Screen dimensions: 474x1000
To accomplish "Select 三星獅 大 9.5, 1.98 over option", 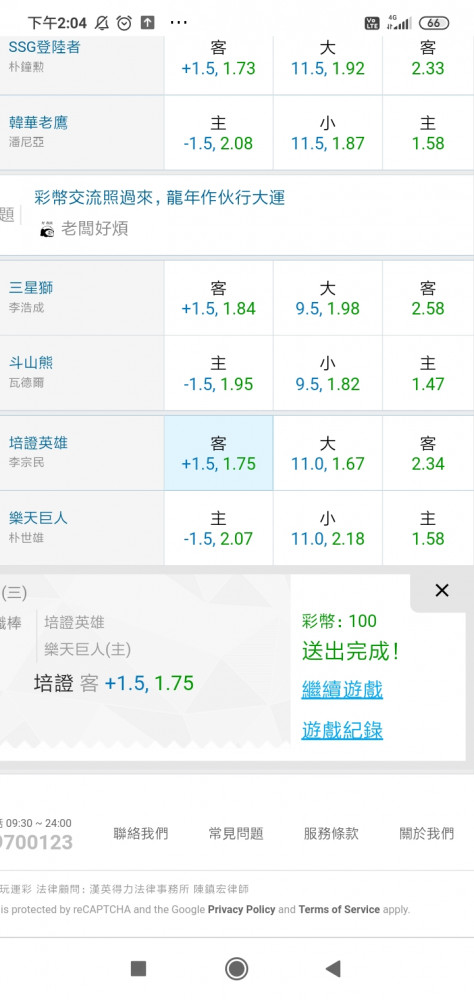I will [327, 298].
